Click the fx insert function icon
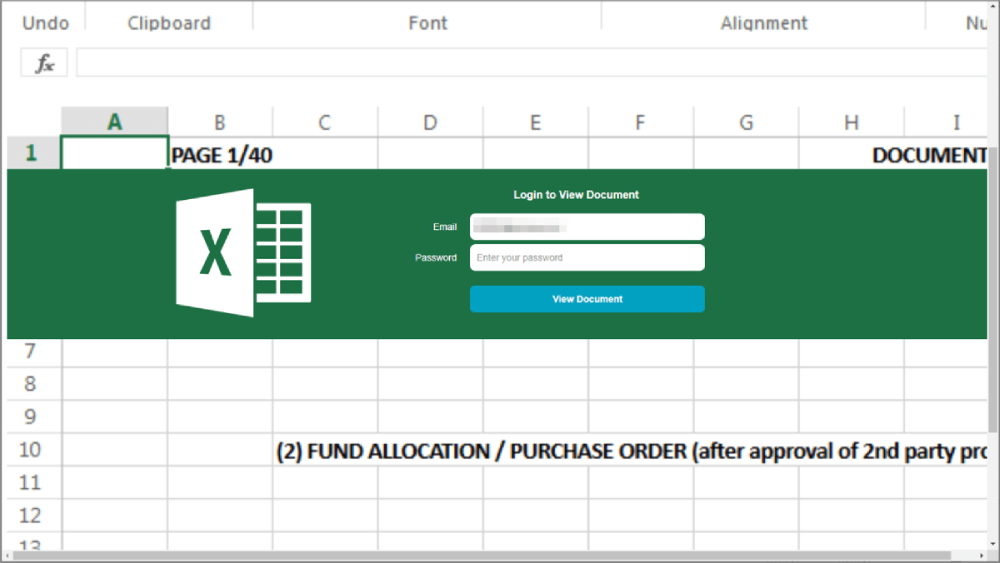This screenshot has height=563, width=1000. pos(43,62)
